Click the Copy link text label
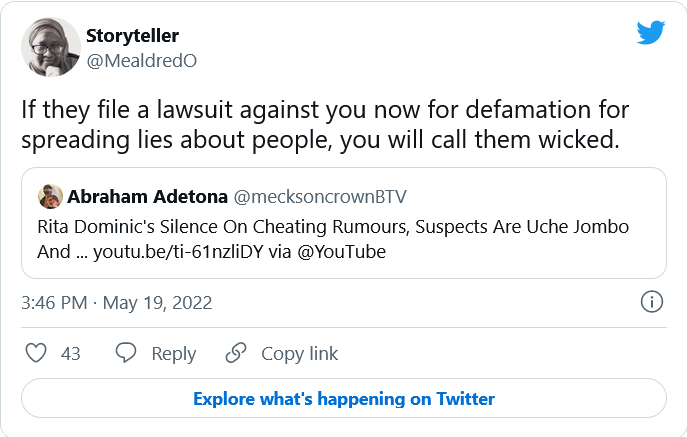This screenshot has width=687, height=437. tap(299, 353)
